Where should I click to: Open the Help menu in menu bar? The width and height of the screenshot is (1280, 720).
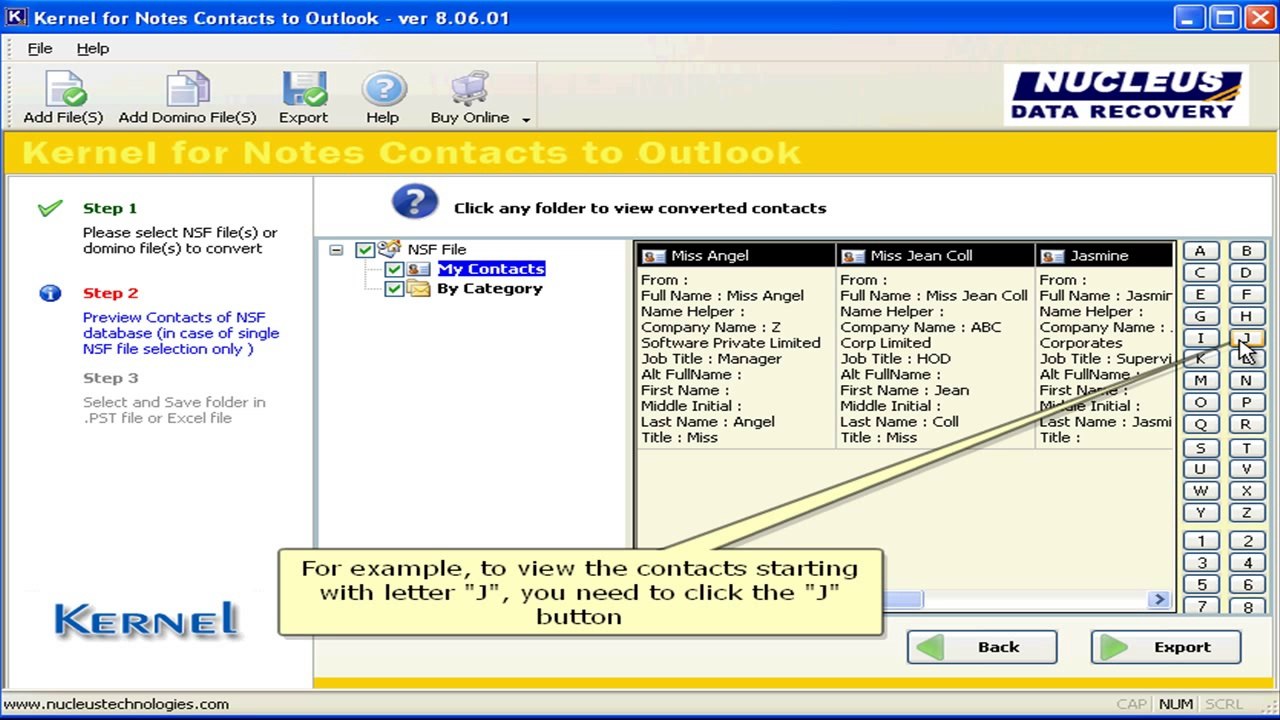(x=93, y=48)
